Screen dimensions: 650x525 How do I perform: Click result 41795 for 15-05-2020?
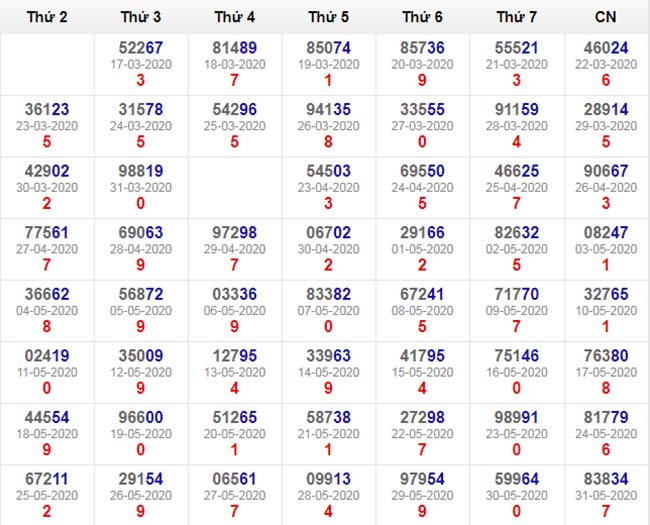click(422, 356)
